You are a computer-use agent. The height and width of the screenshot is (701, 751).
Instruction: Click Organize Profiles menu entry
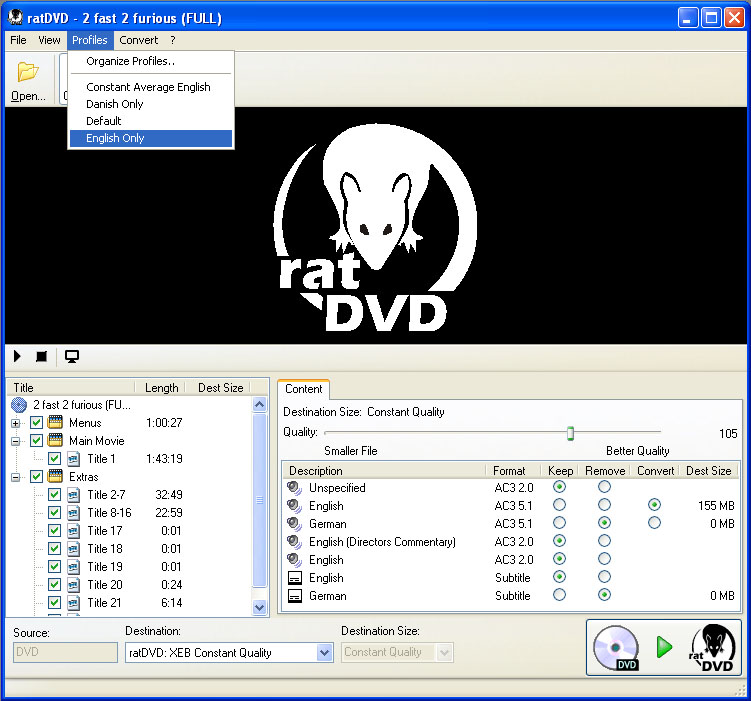[x=130, y=62]
